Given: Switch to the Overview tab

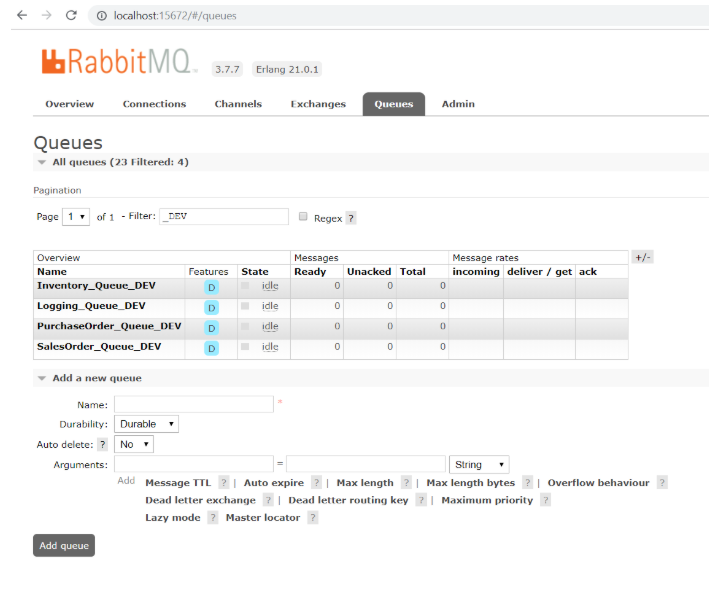Looking at the screenshot, I should 70,104.
